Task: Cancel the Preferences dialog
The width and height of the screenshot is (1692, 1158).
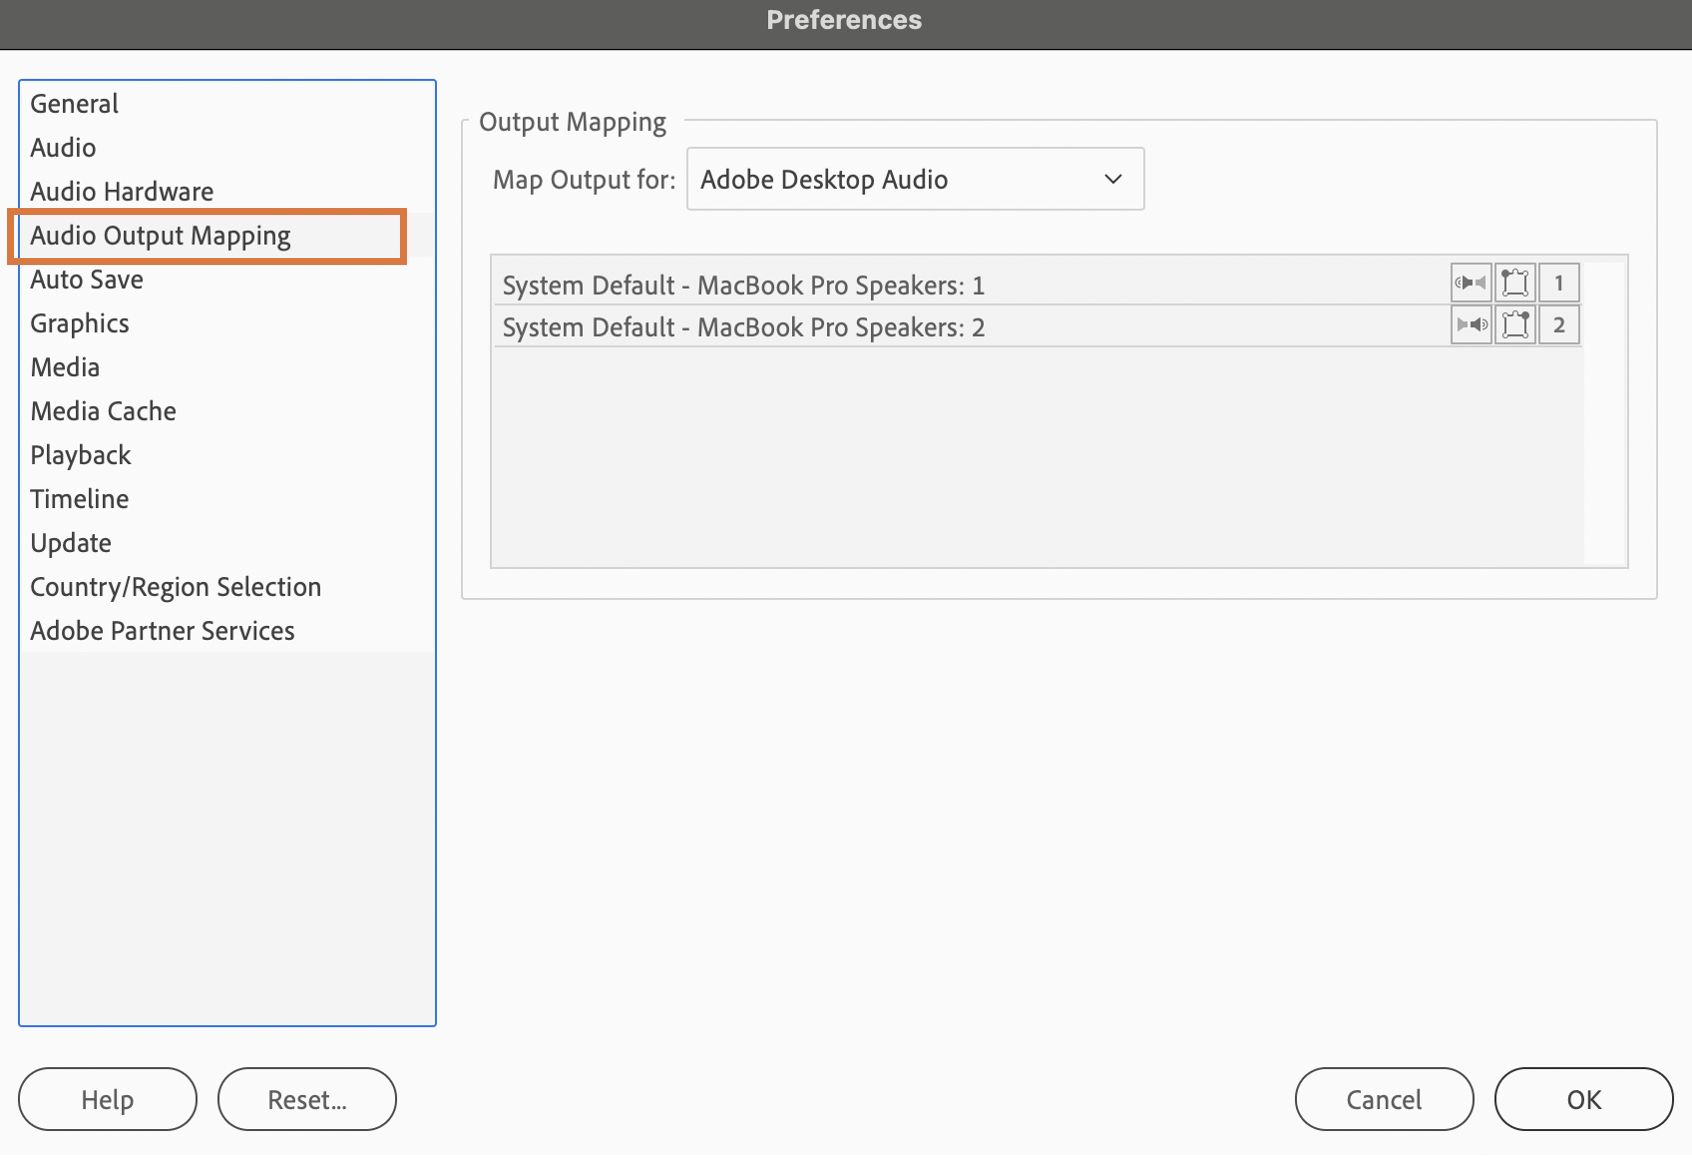Action: [1383, 1099]
